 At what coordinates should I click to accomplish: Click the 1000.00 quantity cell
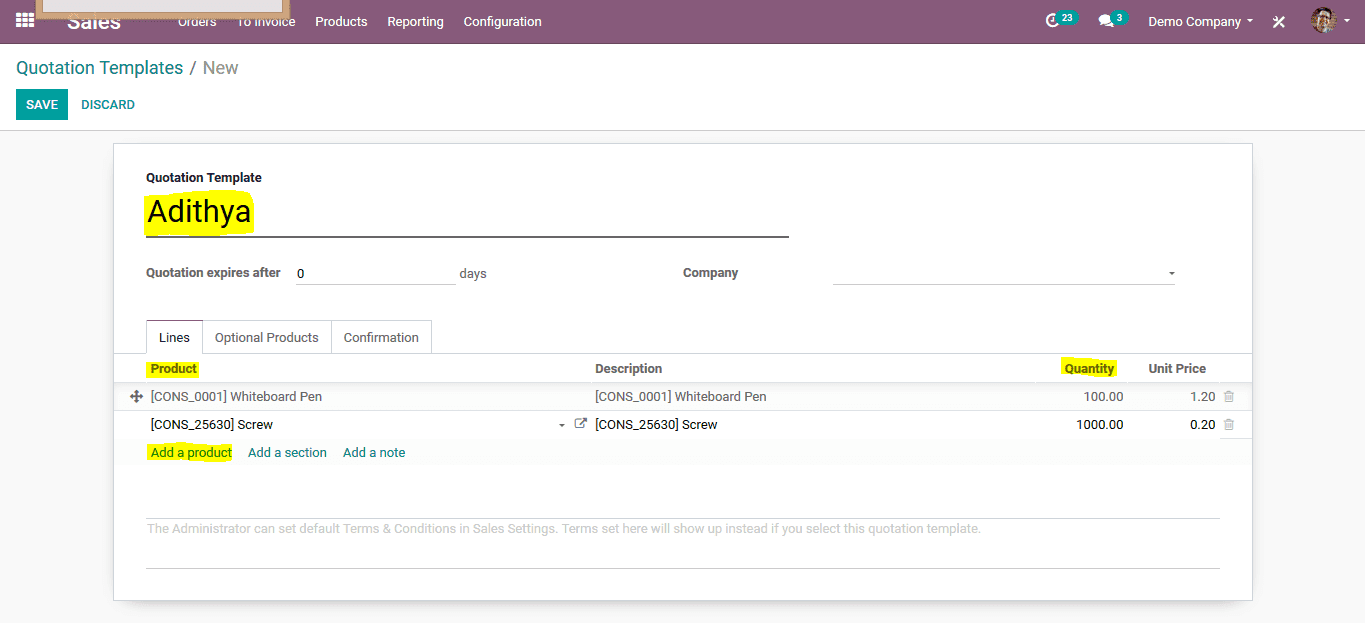1081,425
